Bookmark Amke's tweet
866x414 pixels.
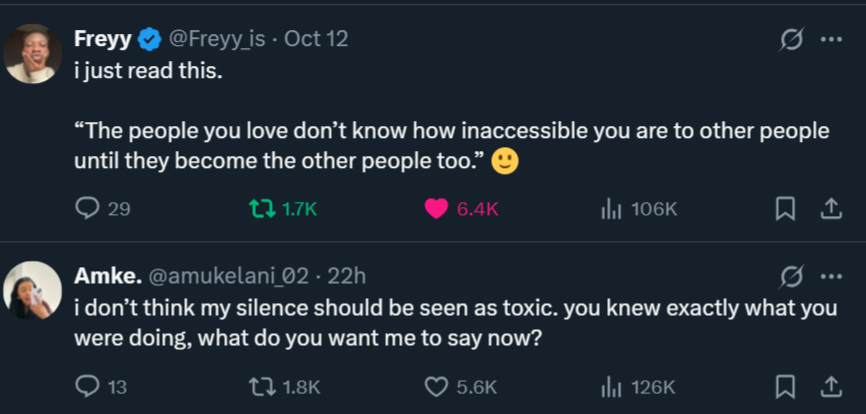pos(786,387)
